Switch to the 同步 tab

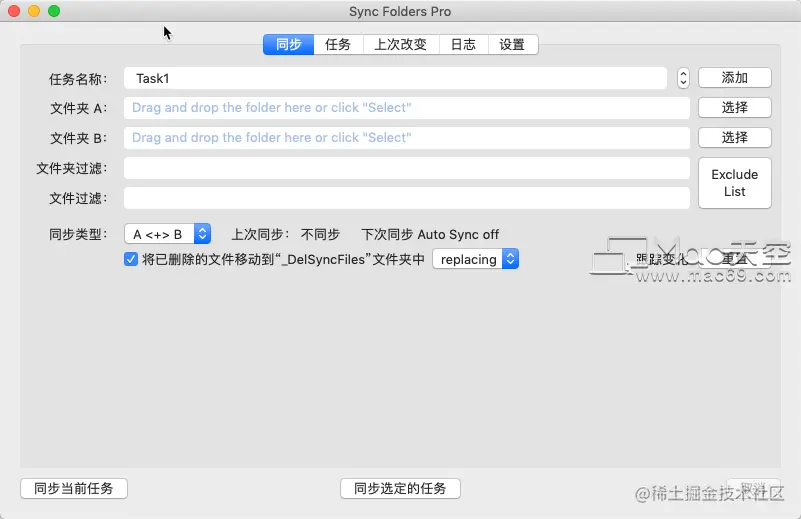[288, 44]
